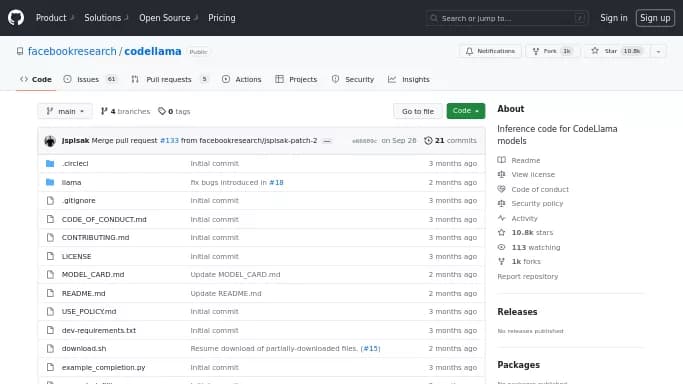683x384 pixels.
Task: Click the repository icon beside facebookresearch
Action: click(x=20, y=51)
